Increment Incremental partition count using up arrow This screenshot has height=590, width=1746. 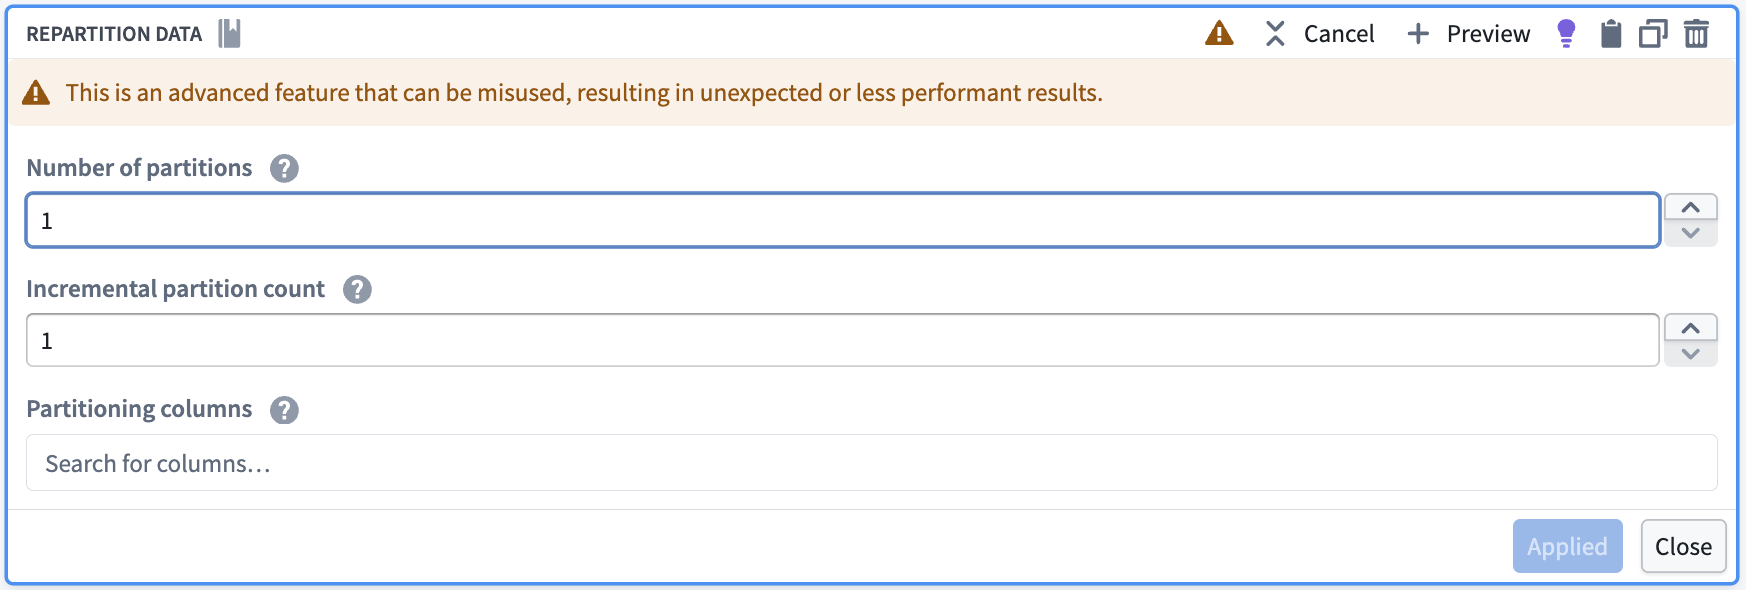tap(1691, 326)
